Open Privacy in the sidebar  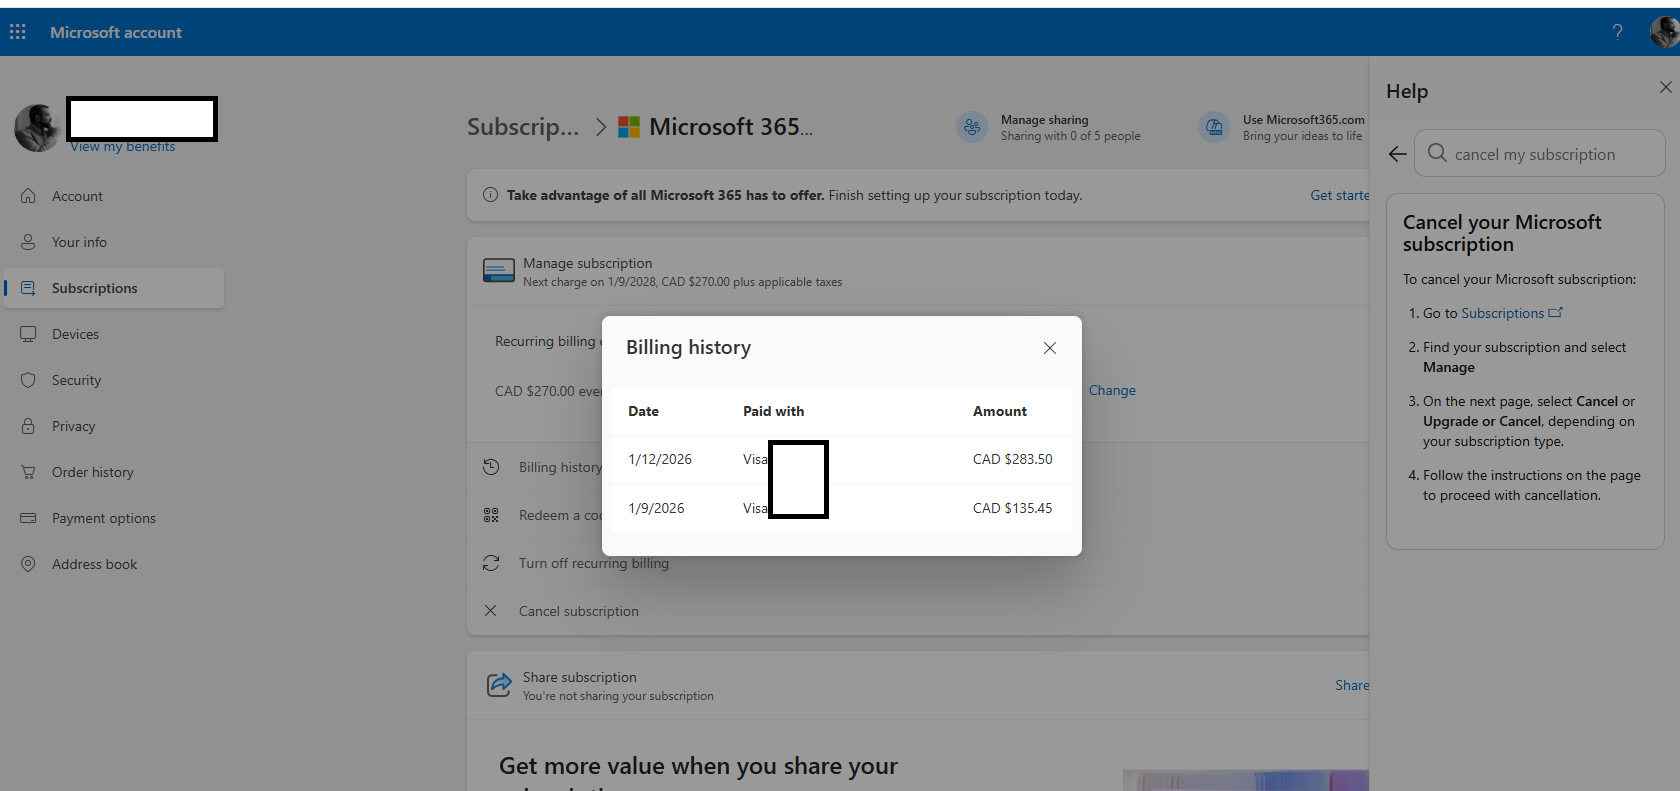tap(114, 426)
